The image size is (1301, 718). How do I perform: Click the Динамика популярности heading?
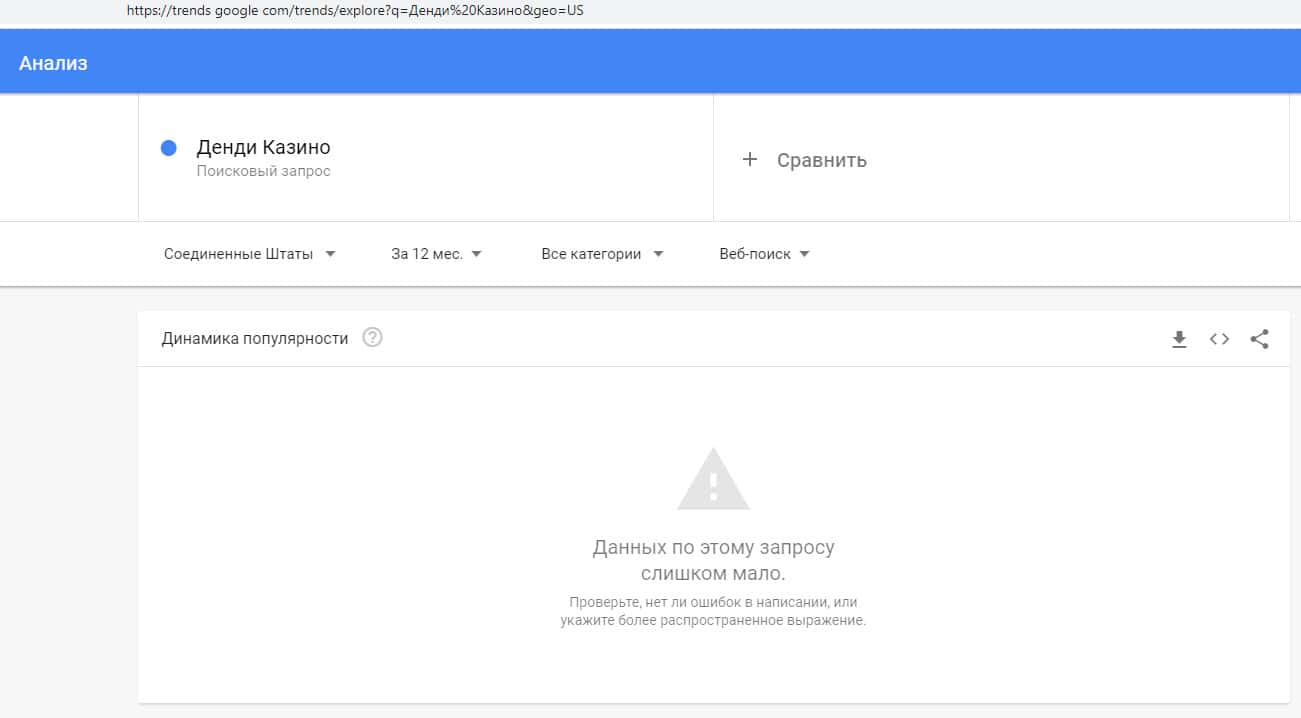pyautogui.click(x=255, y=339)
